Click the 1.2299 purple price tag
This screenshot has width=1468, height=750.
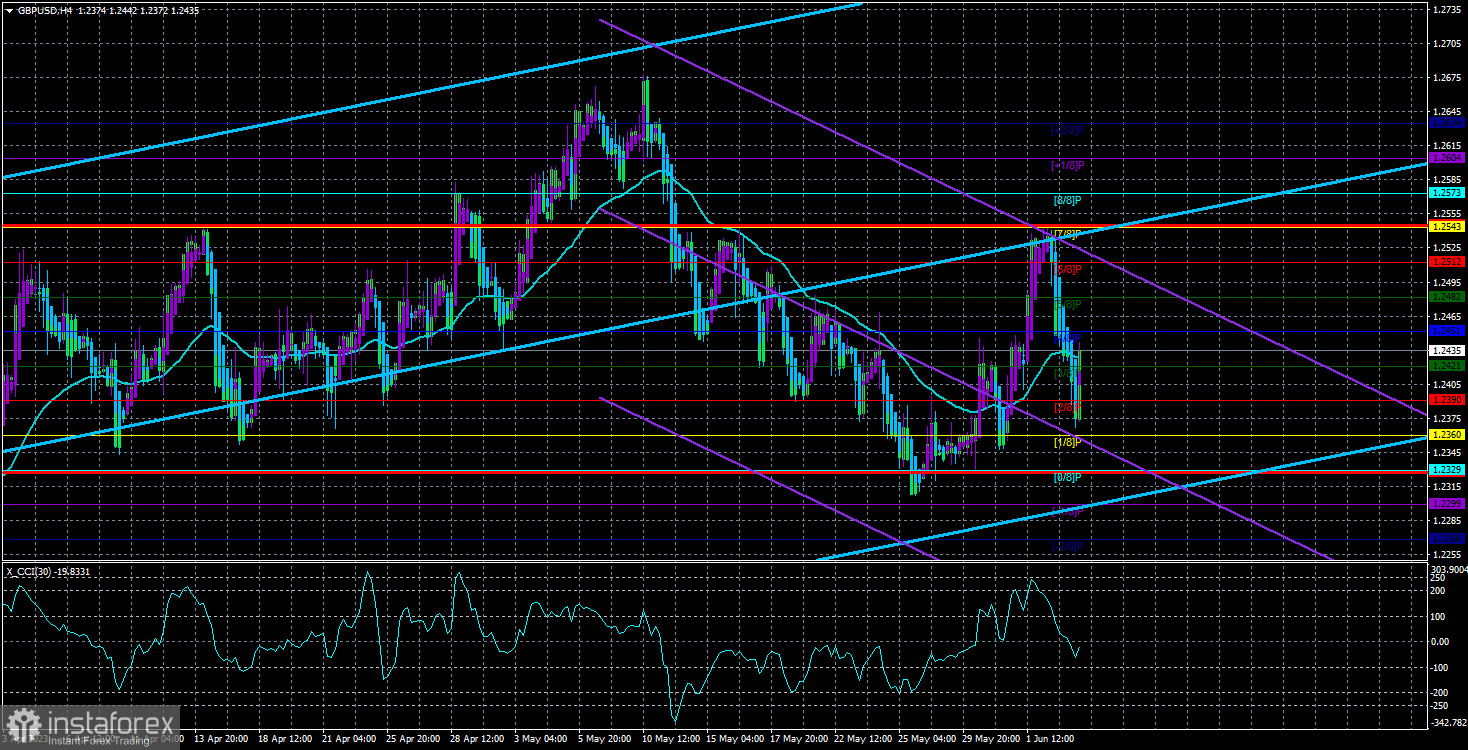(x=1447, y=504)
